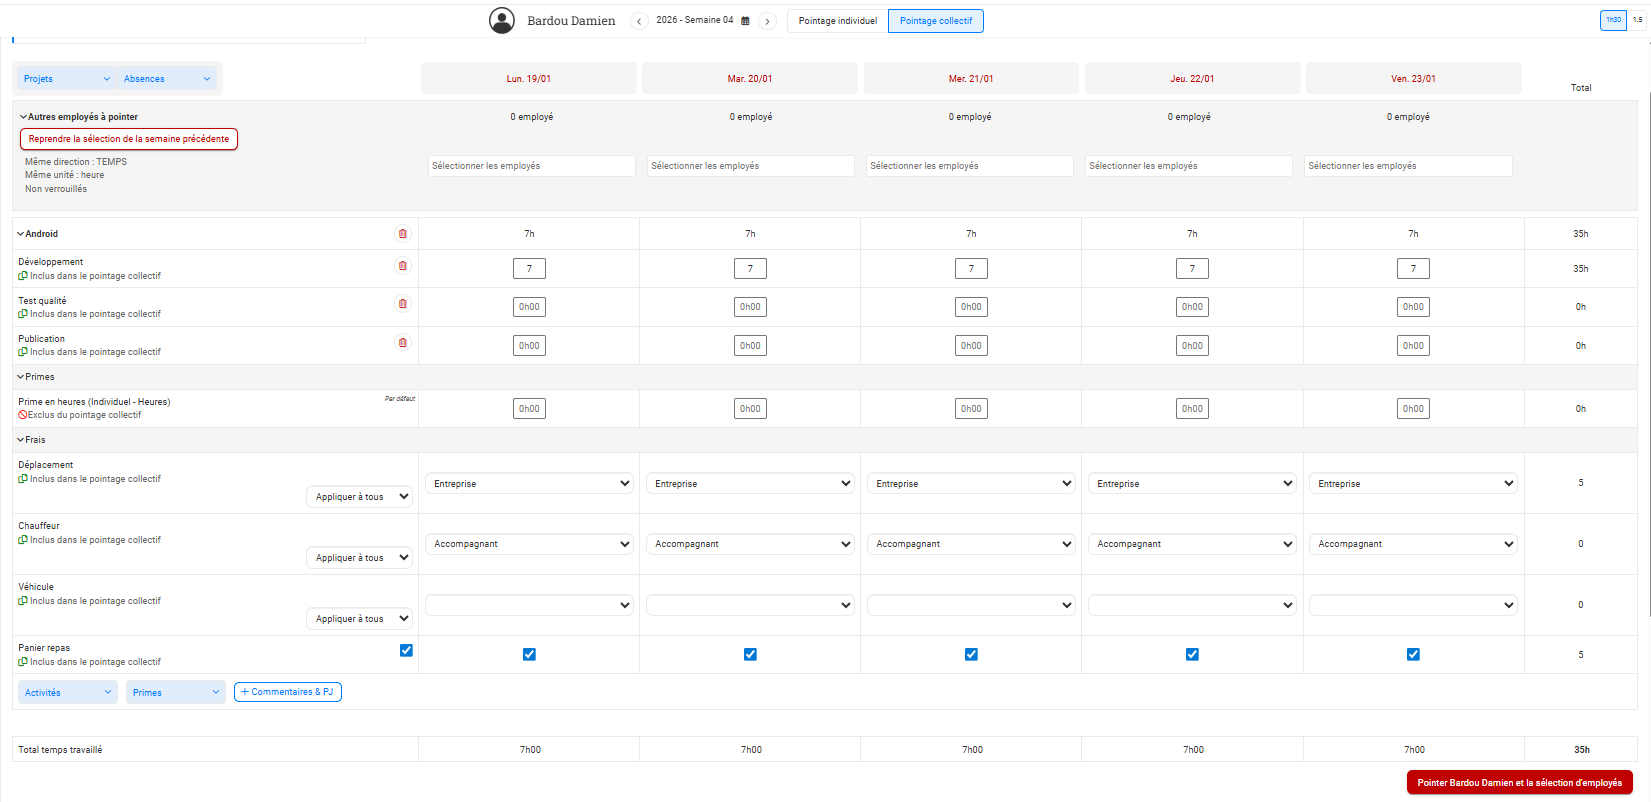This screenshot has width=1651, height=802.
Task: Delete the Publication task row
Action: (x=403, y=343)
